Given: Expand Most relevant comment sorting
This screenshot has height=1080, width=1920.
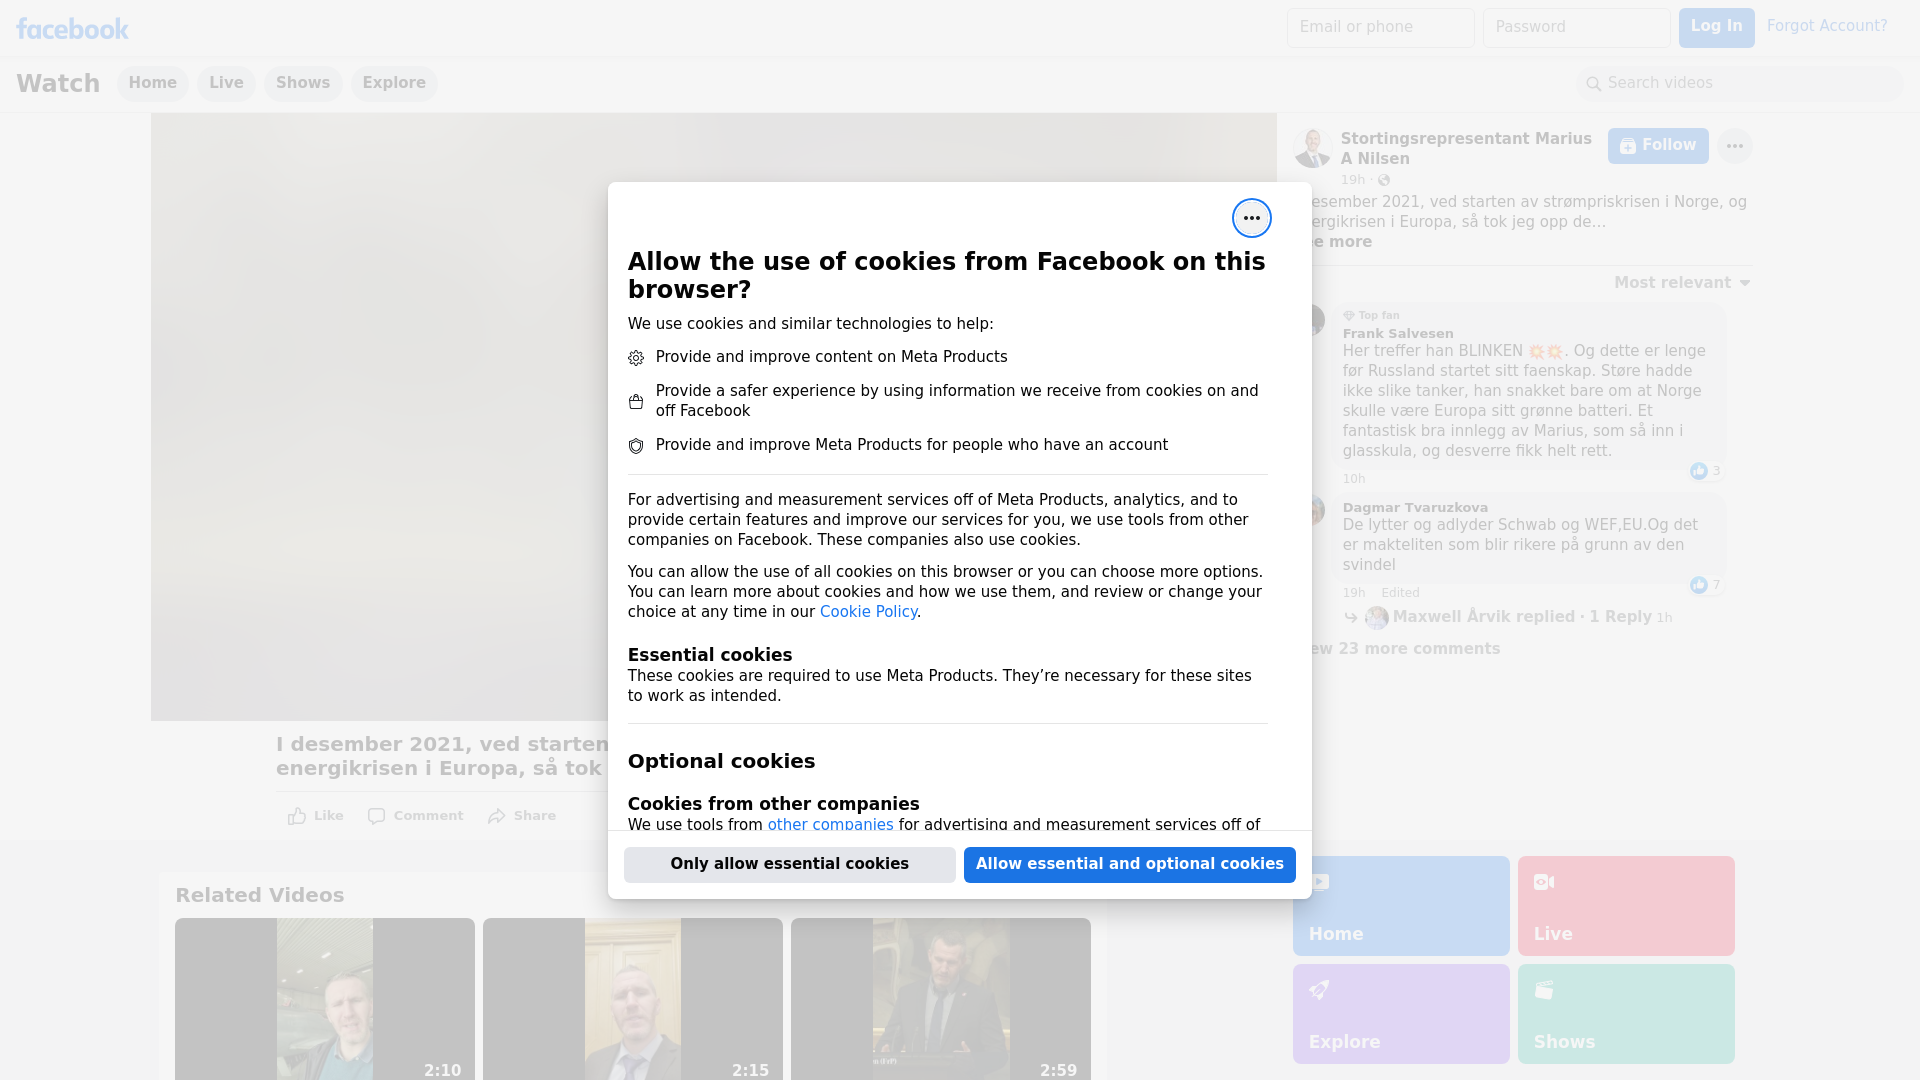Looking at the screenshot, I should tap(1682, 283).
